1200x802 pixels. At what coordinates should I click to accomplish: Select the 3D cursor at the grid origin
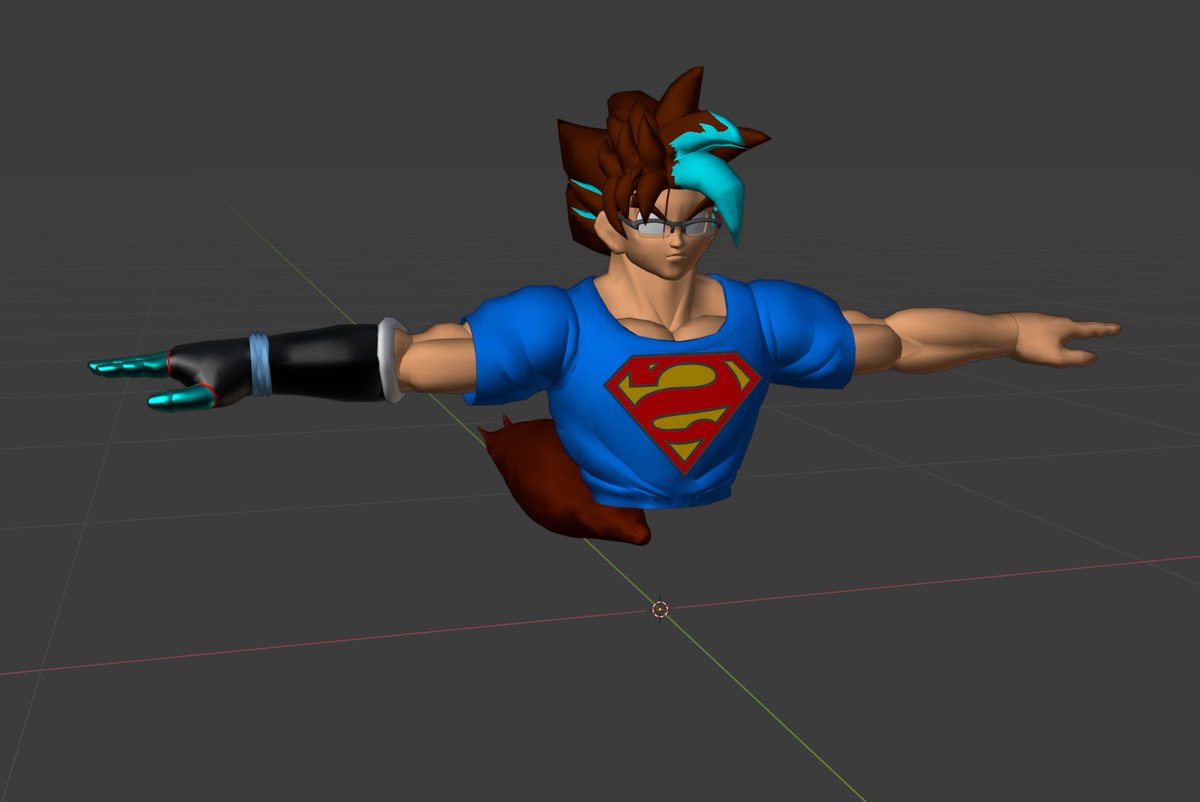[x=660, y=609]
